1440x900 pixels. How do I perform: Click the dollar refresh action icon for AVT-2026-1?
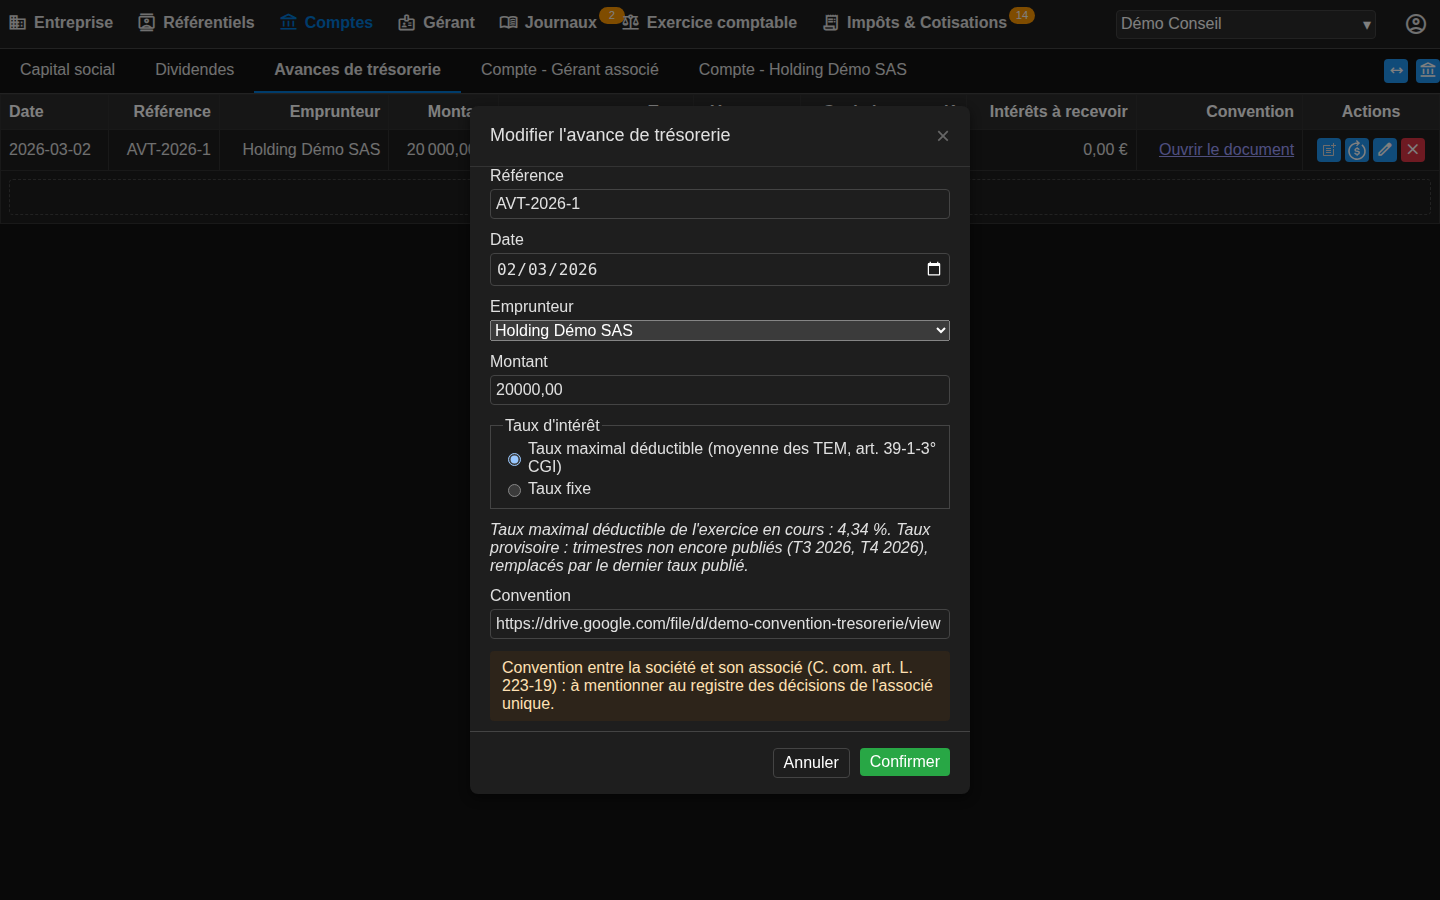tap(1357, 150)
